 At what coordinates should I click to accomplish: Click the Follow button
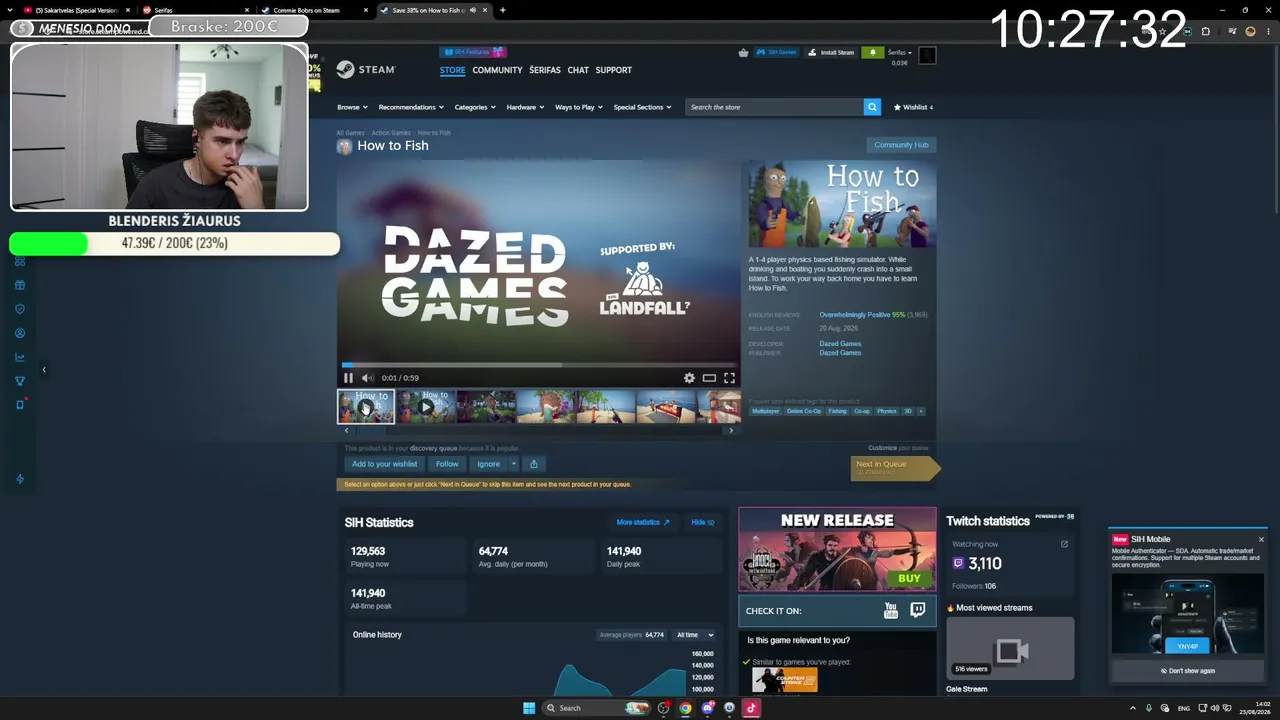tap(447, 464)
